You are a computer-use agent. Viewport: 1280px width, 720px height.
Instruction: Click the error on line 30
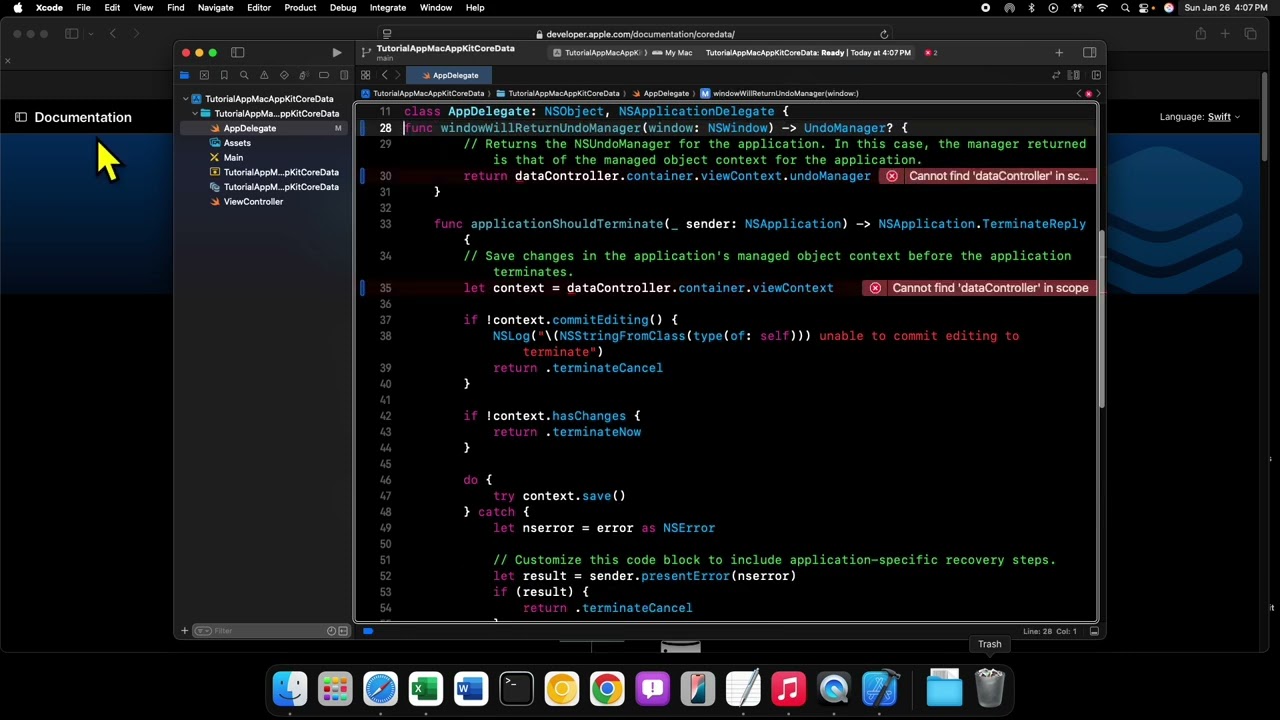987,176
